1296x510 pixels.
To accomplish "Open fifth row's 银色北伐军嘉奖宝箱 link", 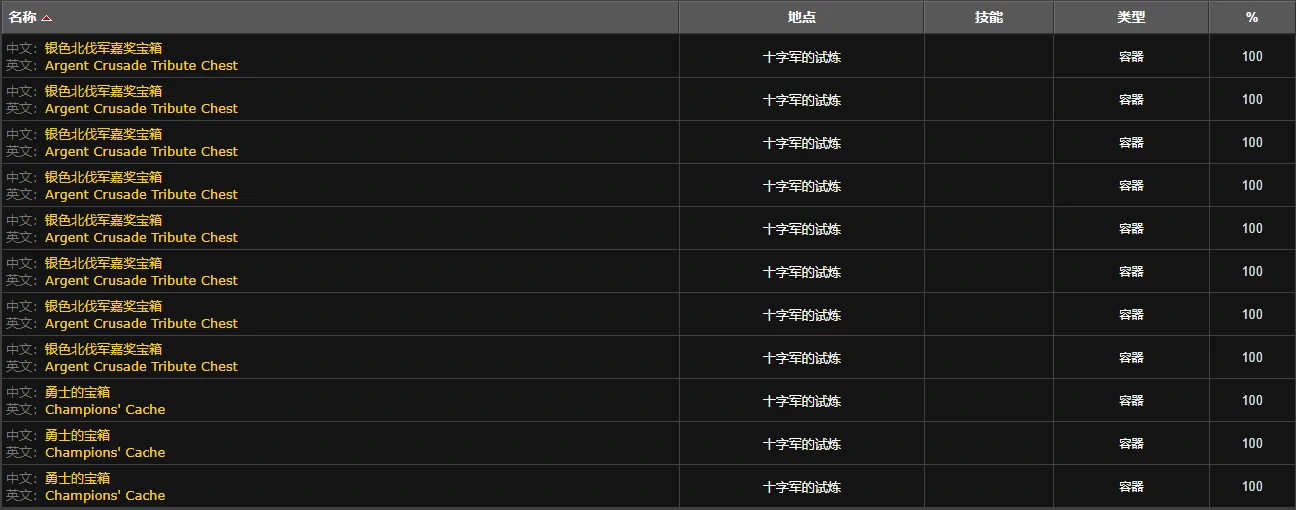I will (x=103, y=220).
